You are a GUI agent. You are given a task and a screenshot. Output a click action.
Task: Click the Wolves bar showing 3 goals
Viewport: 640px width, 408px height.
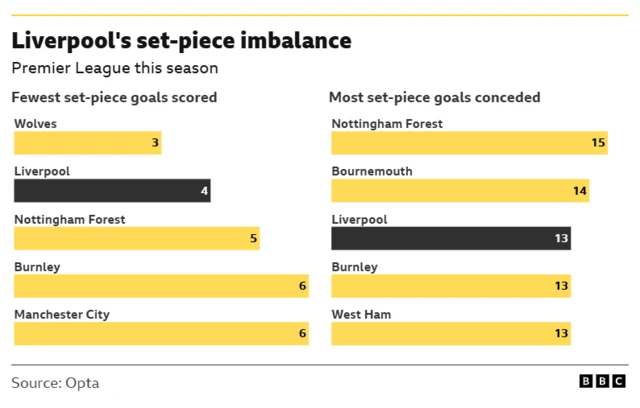(x=87, y=143)
